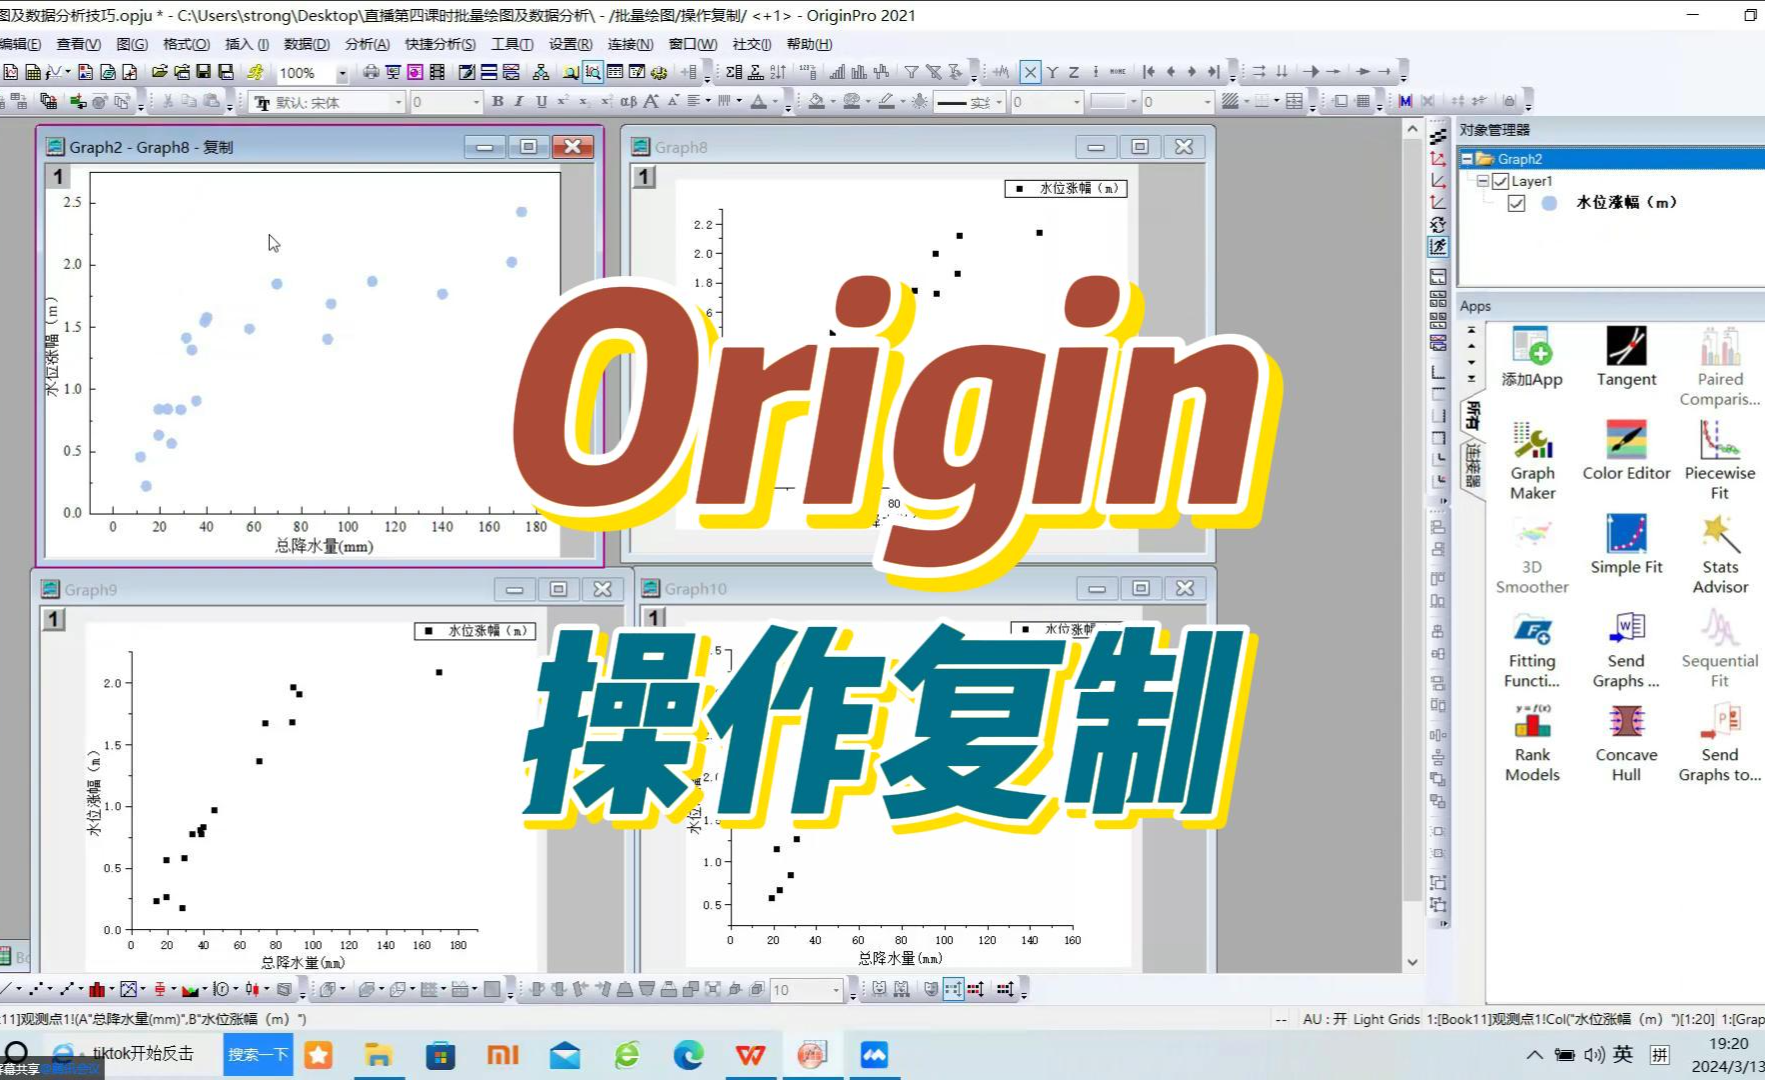
Task: Toggle bold text formatting
Action: pyautogui.click(x=498, y=101)
